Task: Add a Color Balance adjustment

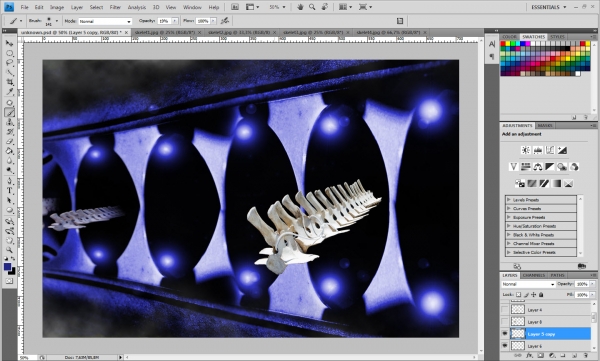Action: [538, 167]
